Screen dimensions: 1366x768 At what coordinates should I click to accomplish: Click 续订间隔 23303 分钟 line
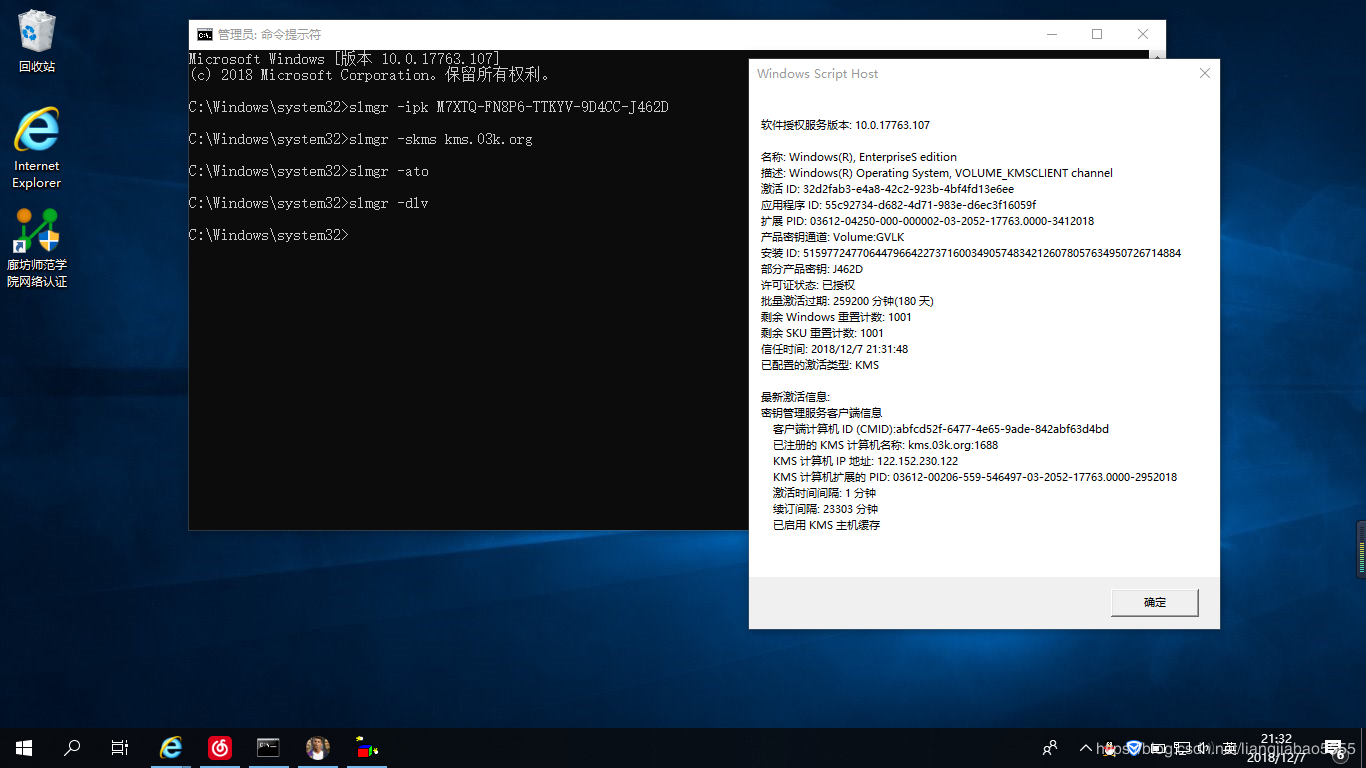[x=825, y=509]
